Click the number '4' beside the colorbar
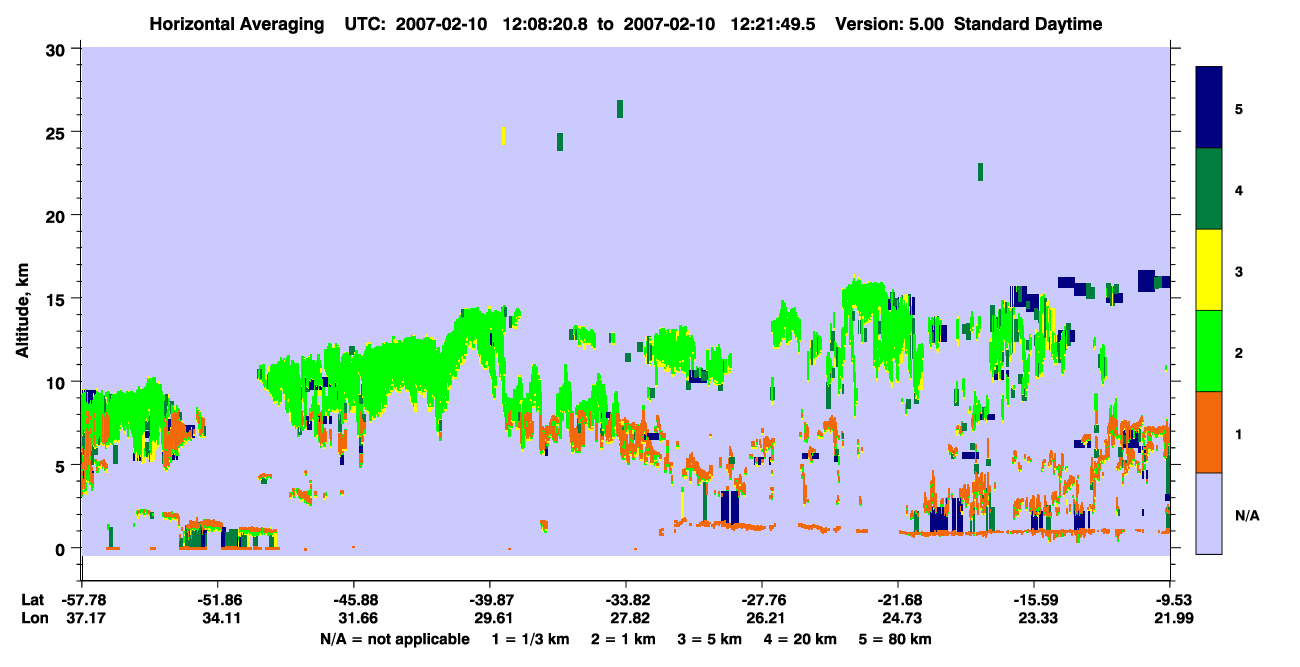Image resolution: width=1300 pixels, height=667 pixels. point(1238,190)
